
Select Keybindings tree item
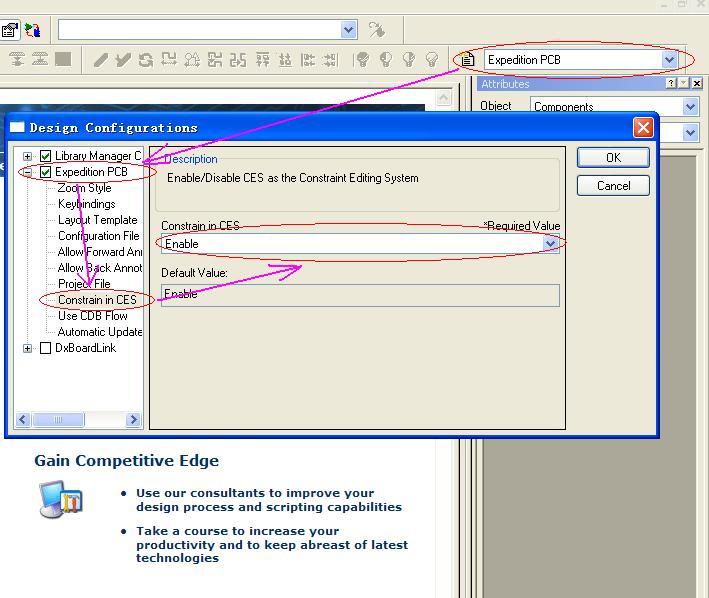click(x=86, y=204)
